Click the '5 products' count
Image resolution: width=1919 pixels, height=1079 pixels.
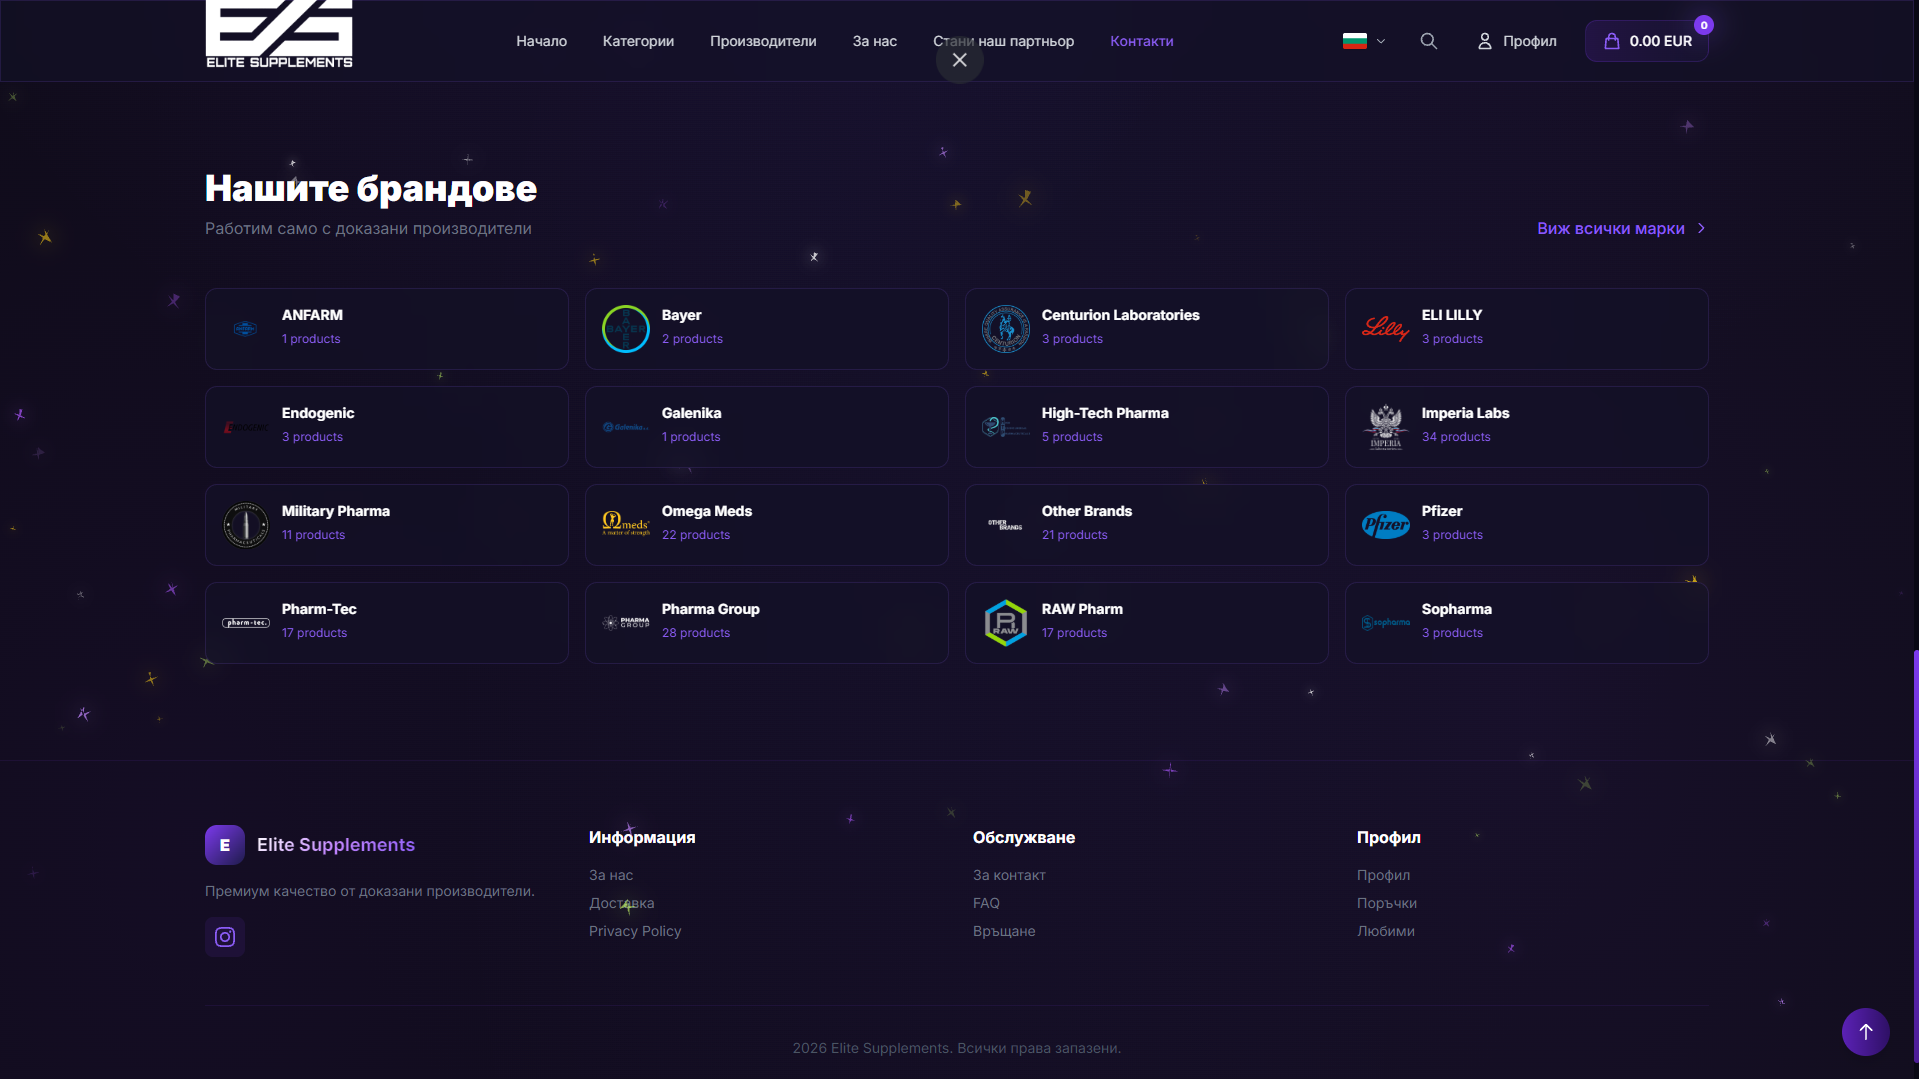[1072, 437]
